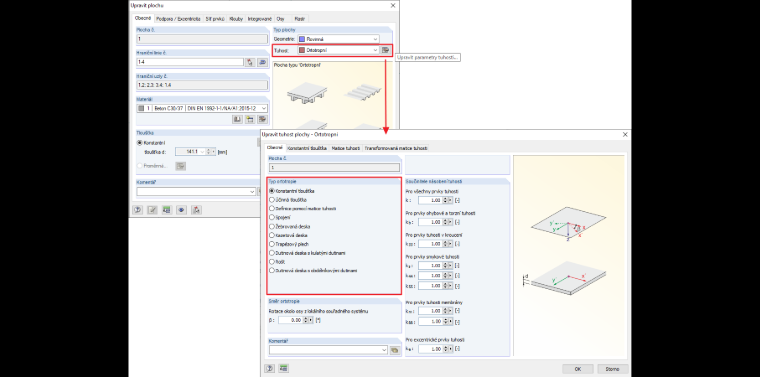Click OK in stiffness dialog
This screenshot has height=377, width=760.
(578, 369)
